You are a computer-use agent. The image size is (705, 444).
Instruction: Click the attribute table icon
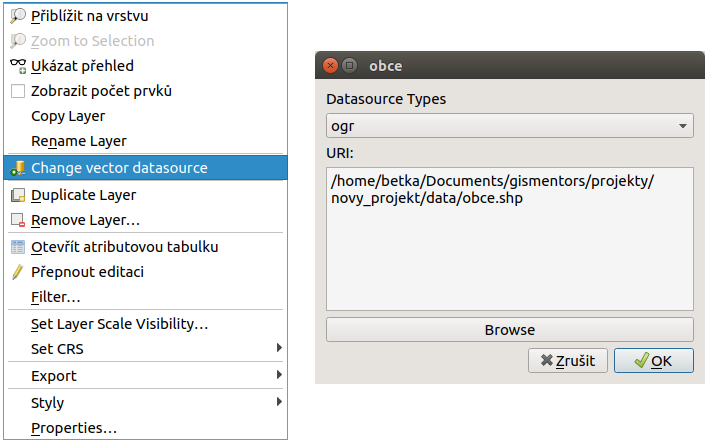tap(18, 247)
